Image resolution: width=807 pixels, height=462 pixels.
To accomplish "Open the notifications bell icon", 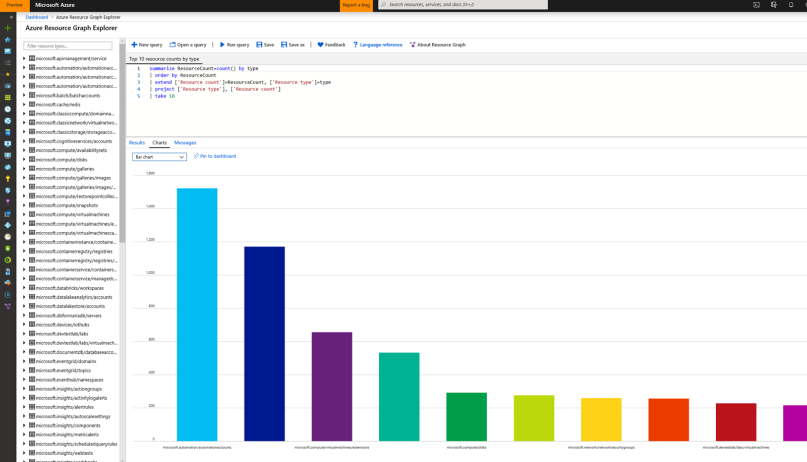I will (791, 5).
